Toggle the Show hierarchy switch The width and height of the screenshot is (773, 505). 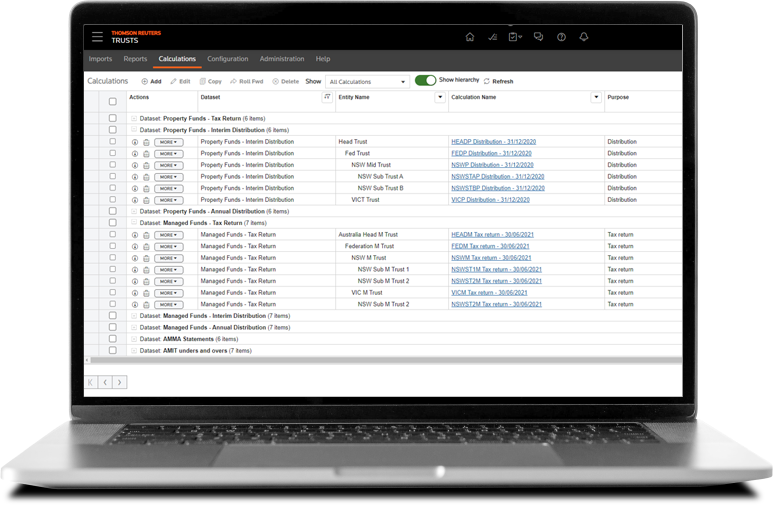click(425, 80)
